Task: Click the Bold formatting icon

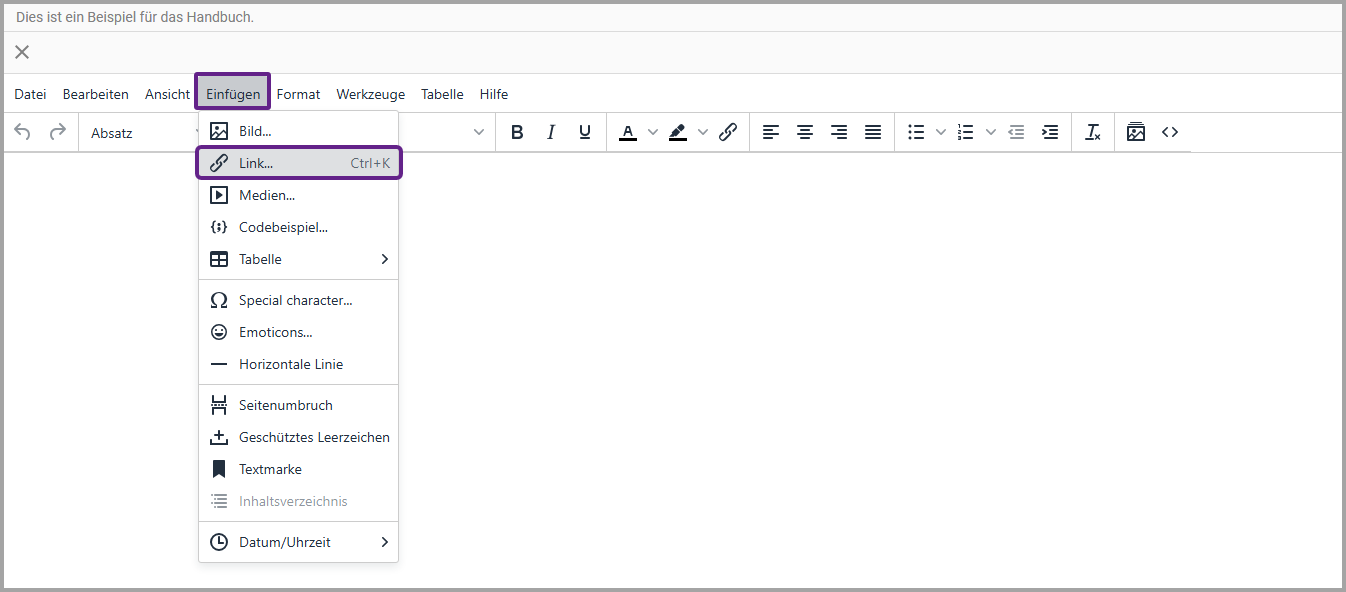Action: tap(517, 132)
